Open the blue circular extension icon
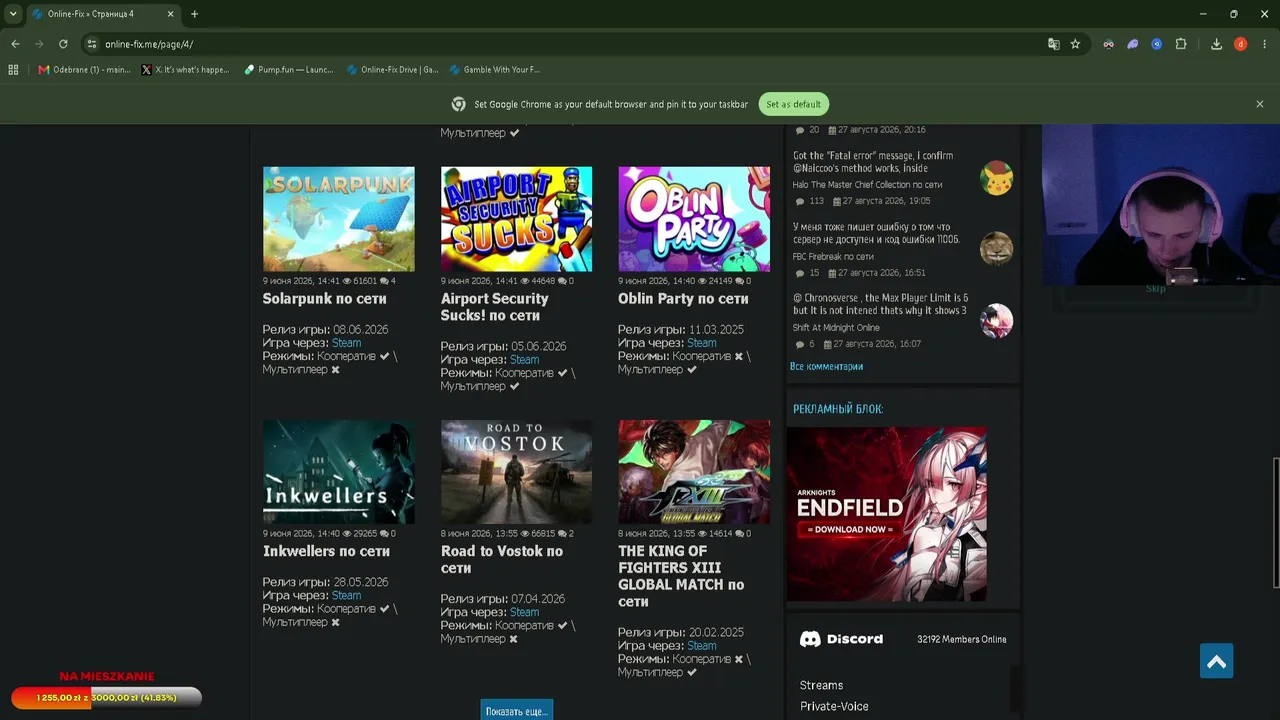Screen dimensions: 1280x720 [1157, 44]
